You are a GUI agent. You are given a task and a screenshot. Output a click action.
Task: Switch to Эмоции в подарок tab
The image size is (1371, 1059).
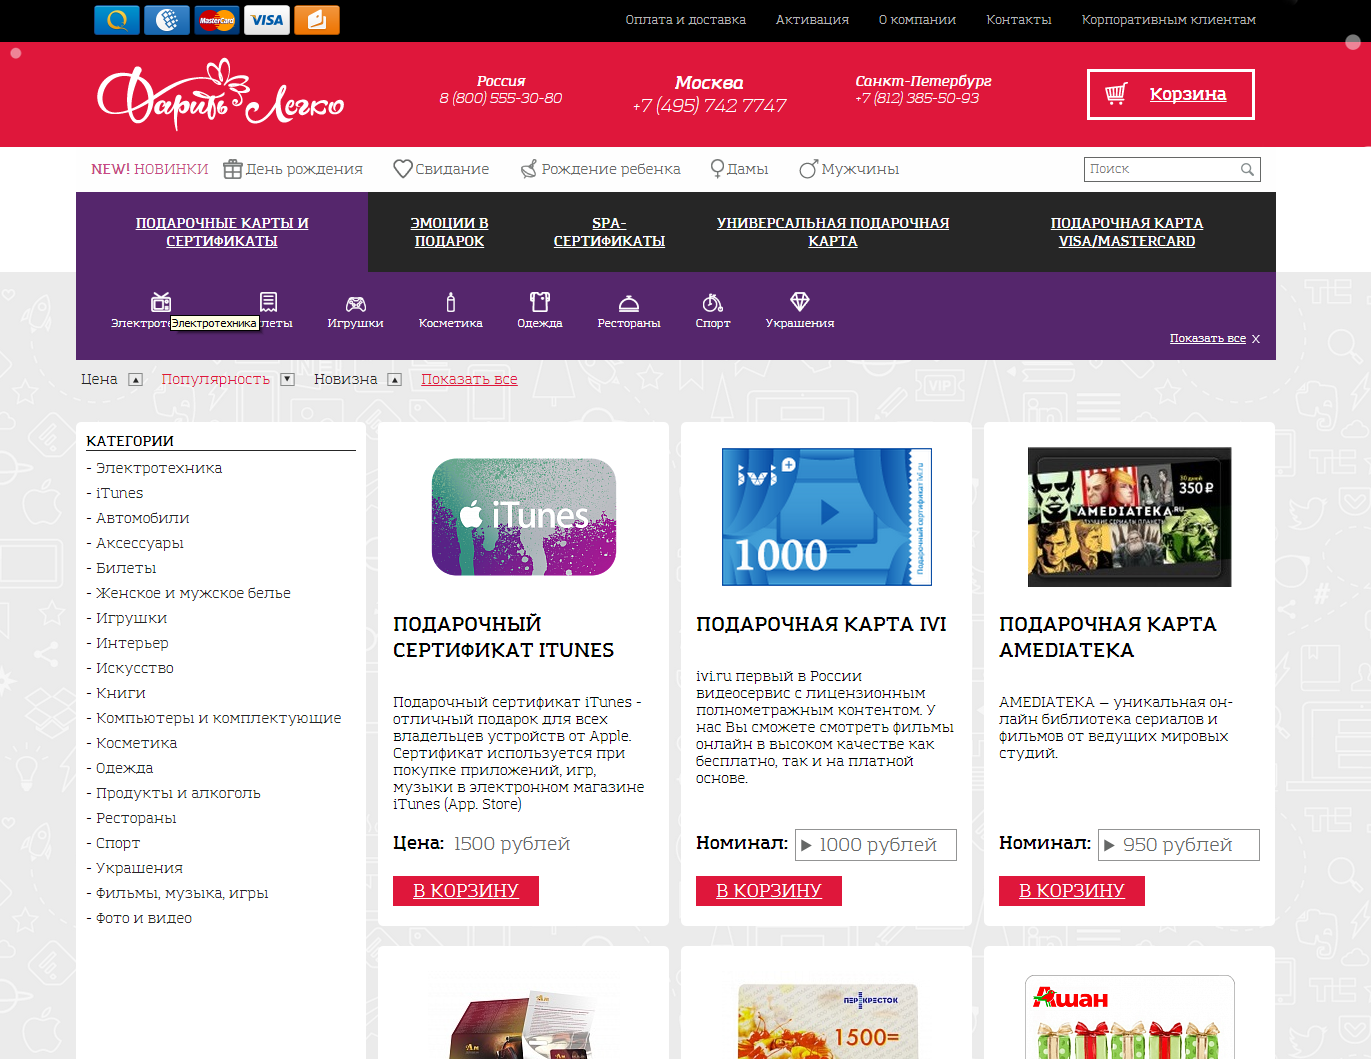click(x=449, y=232)
